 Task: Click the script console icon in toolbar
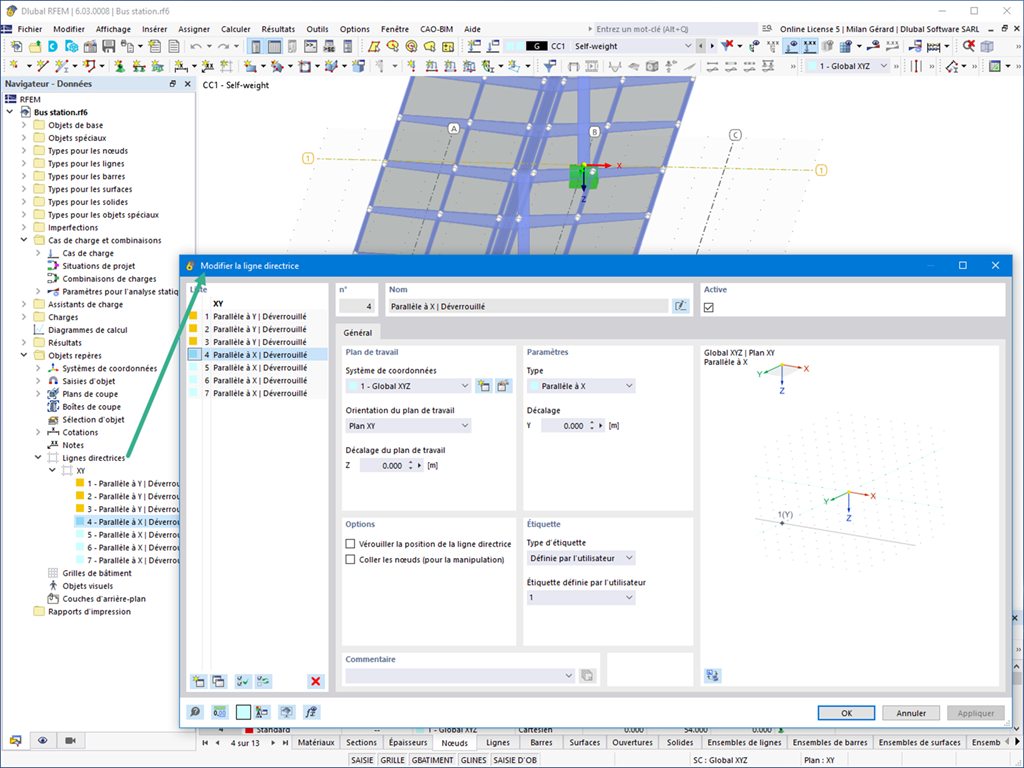pos(311,46)
